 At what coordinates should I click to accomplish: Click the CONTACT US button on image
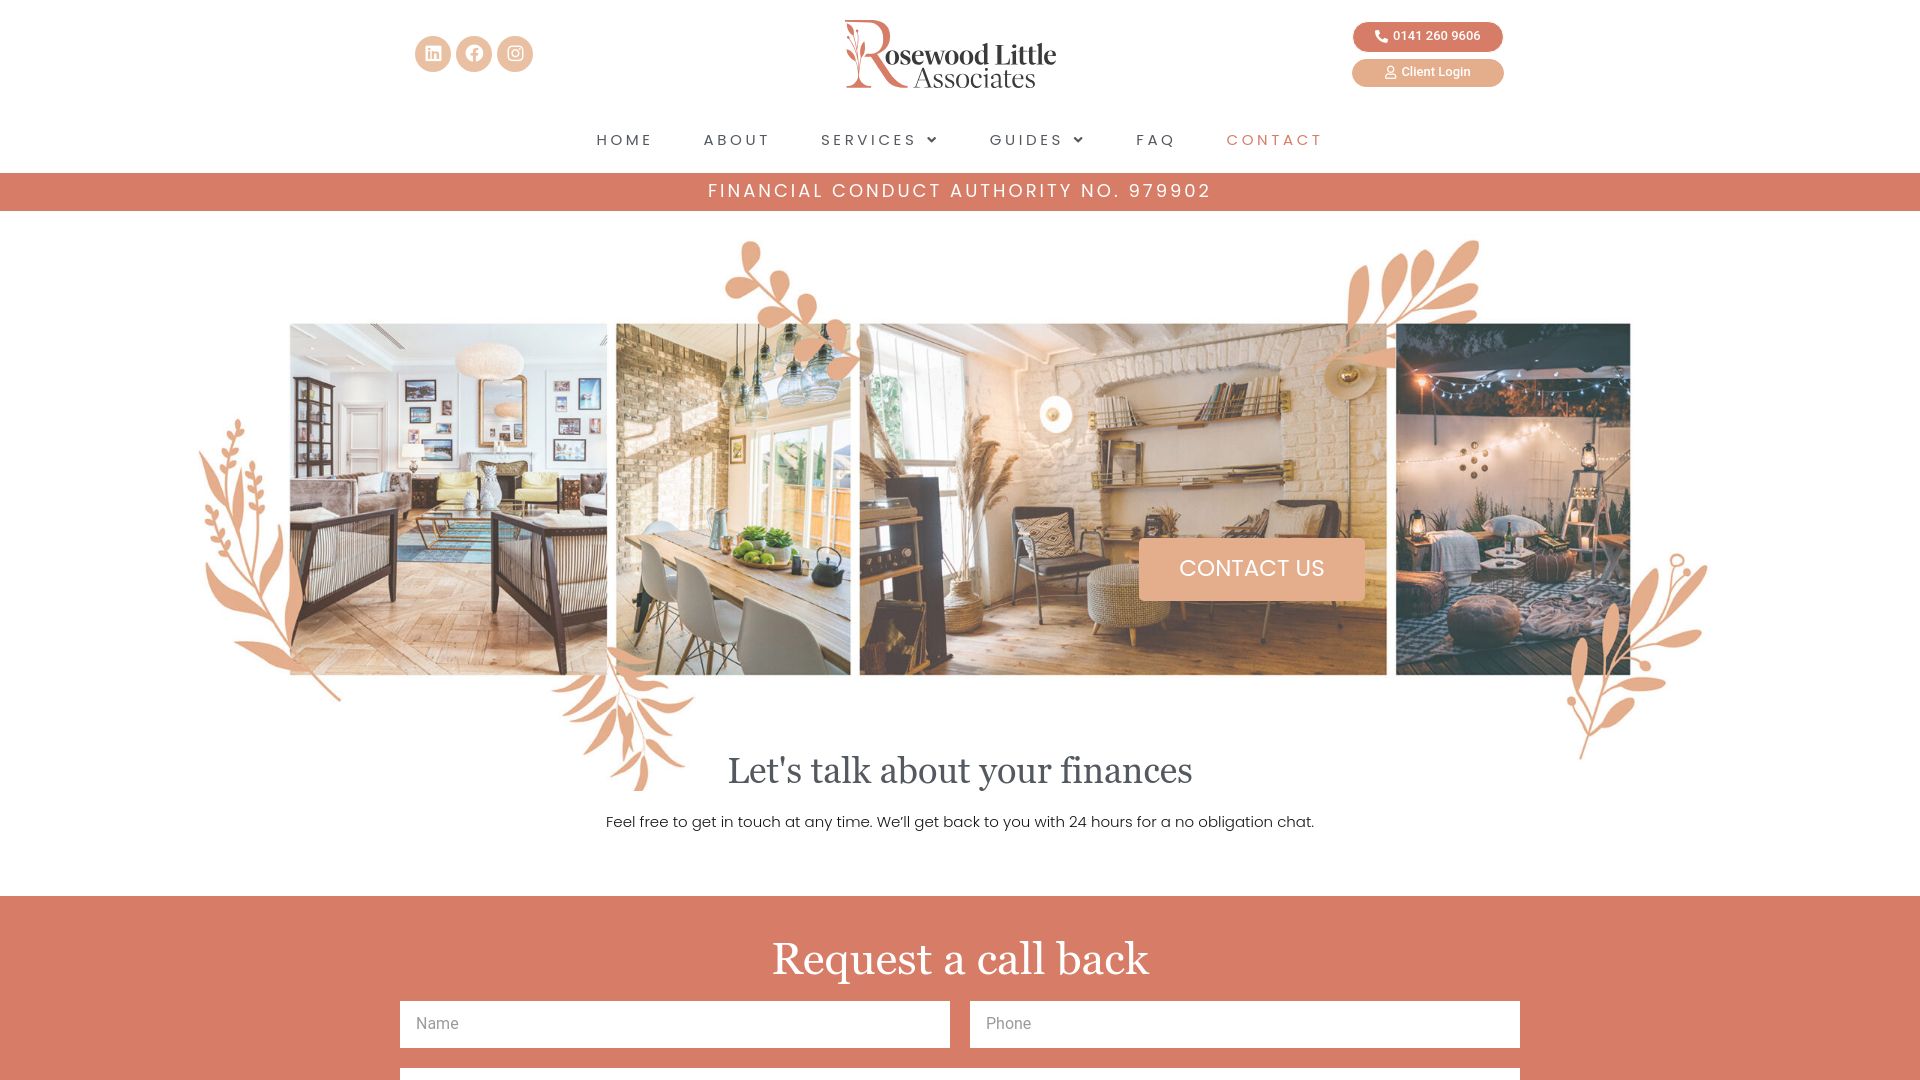[x=1251, y=568]
